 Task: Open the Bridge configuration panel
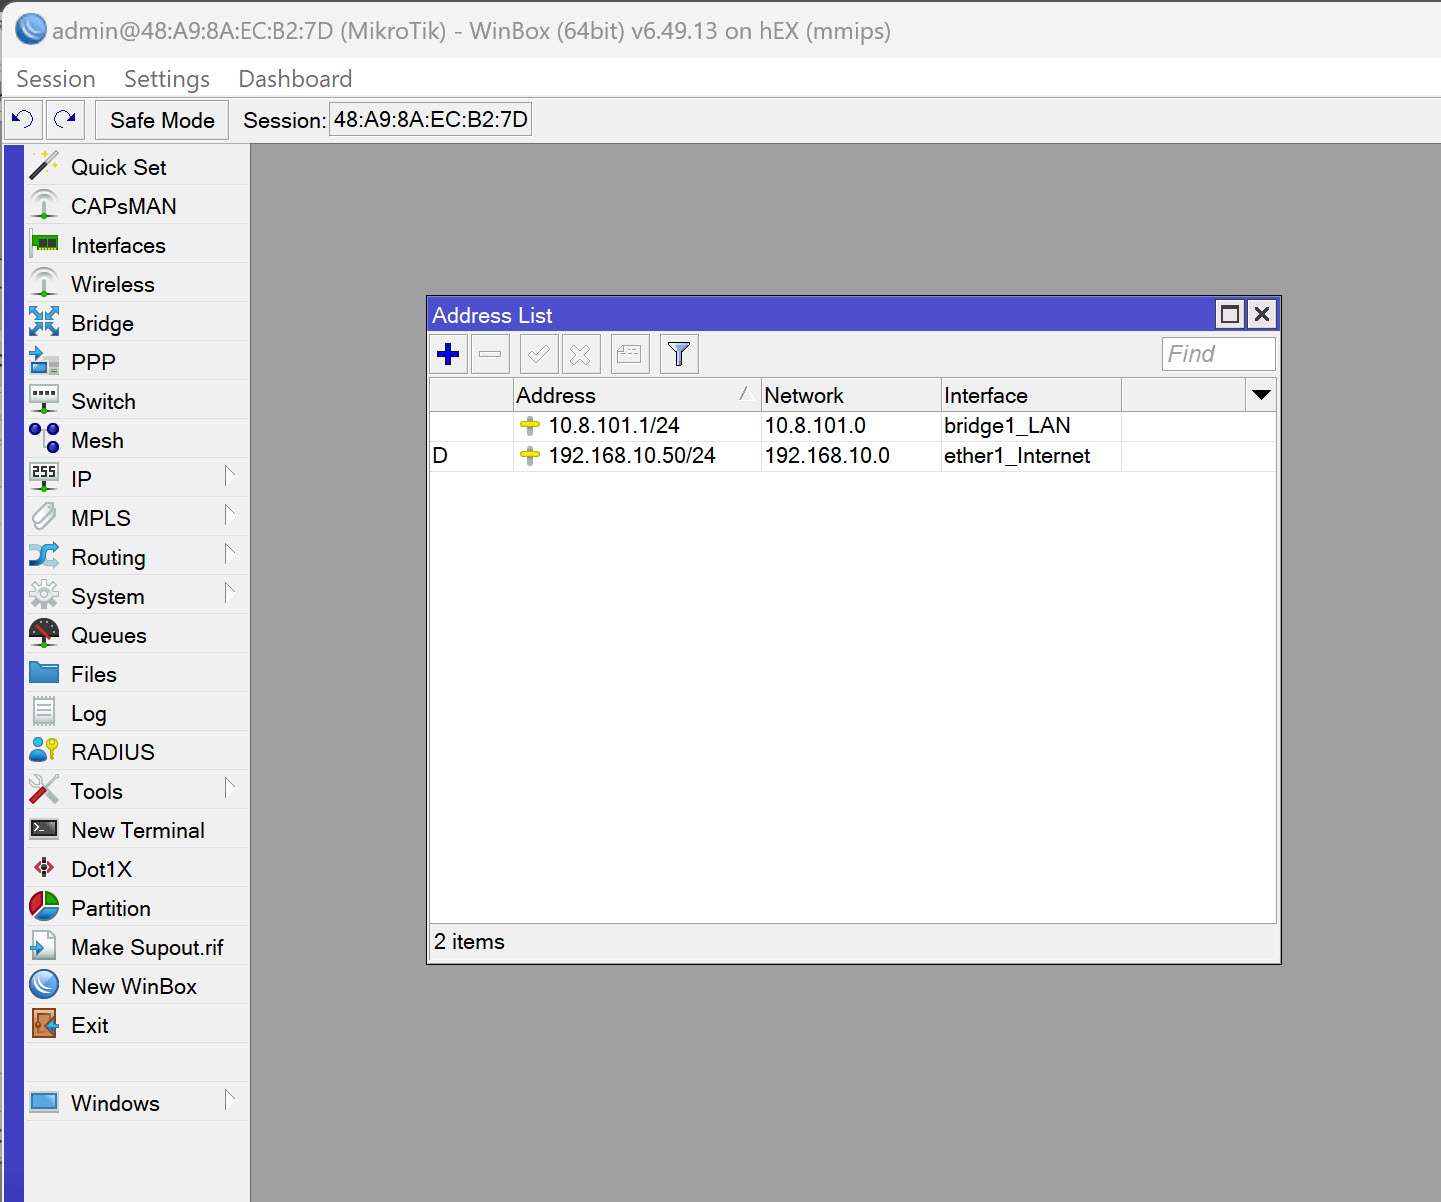click(x=101, y=323)
